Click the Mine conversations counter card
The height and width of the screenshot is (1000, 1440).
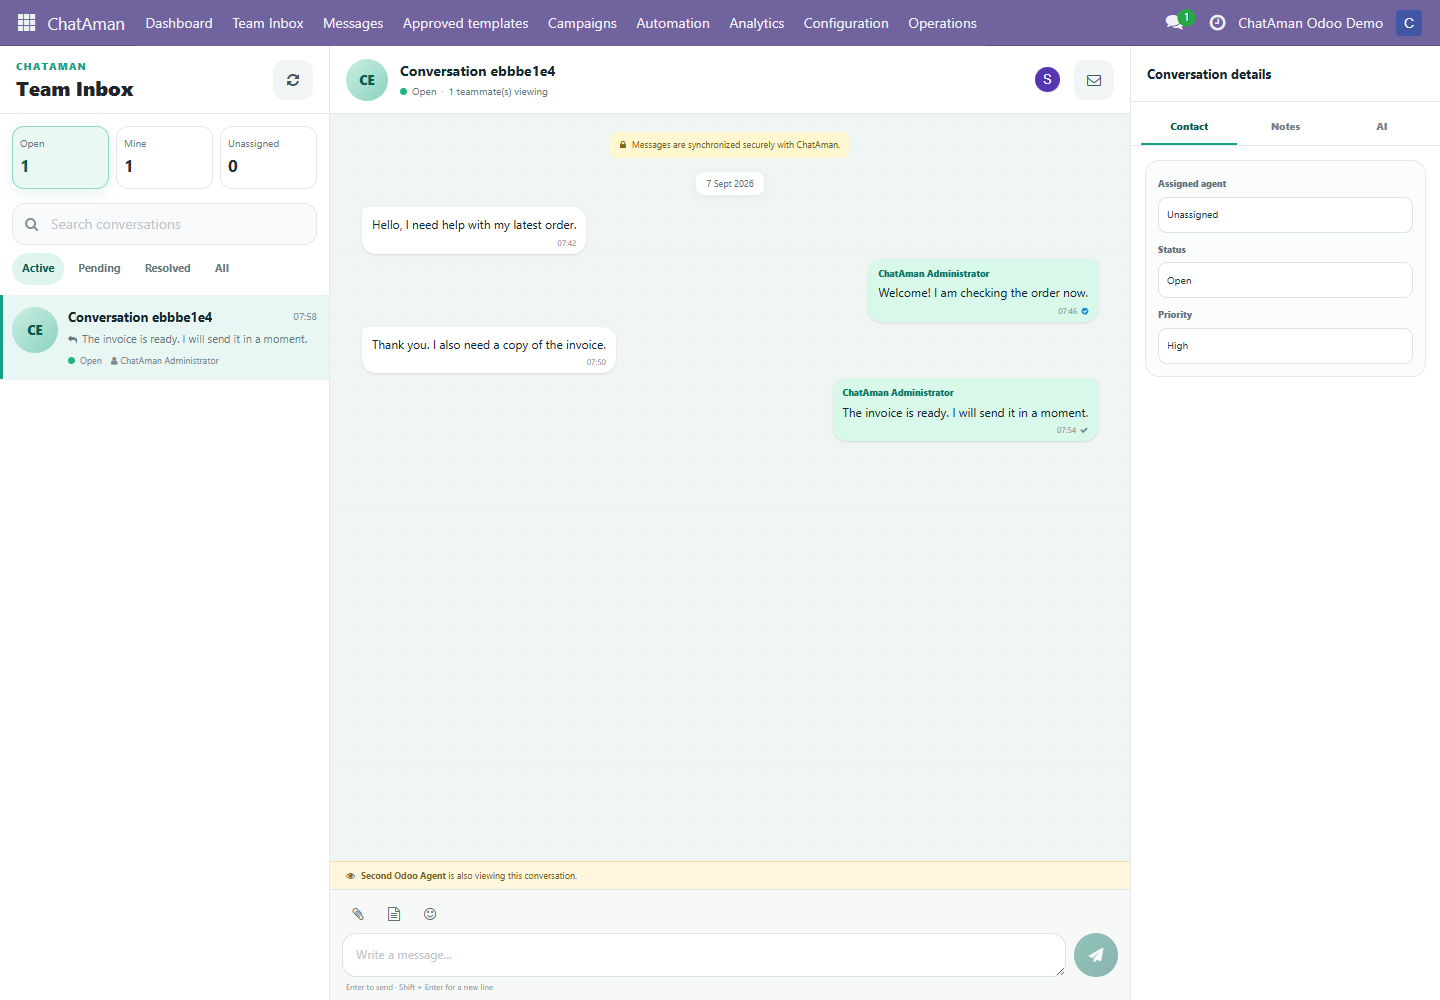click(164, 157)
